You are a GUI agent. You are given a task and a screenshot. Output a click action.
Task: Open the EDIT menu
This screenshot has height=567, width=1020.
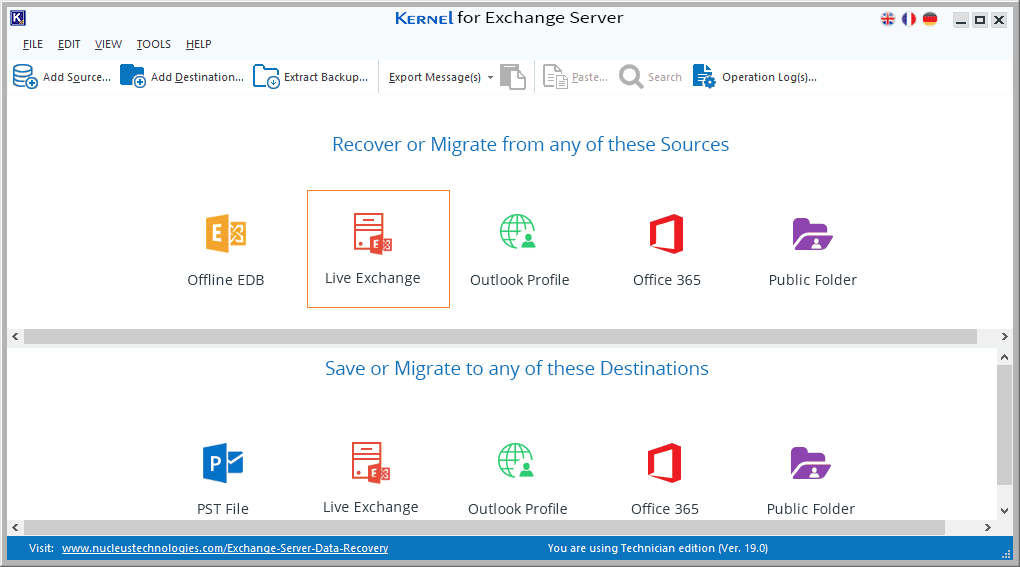pyautogui.click(x=69, y=44)
